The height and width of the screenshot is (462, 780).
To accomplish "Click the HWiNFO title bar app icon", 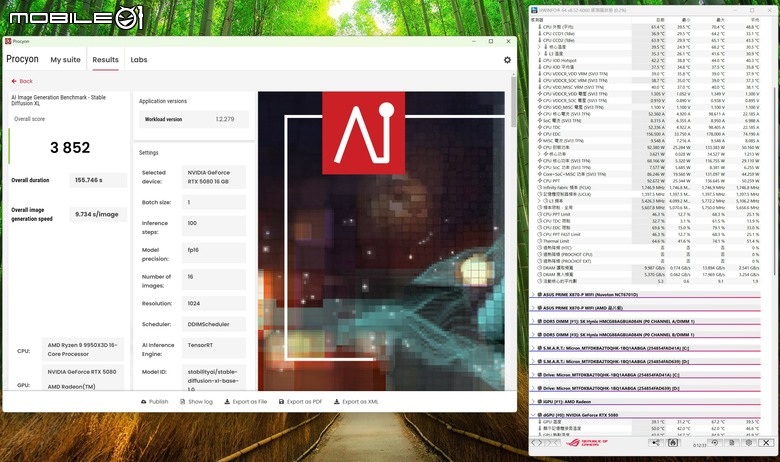I will [534, 10].
